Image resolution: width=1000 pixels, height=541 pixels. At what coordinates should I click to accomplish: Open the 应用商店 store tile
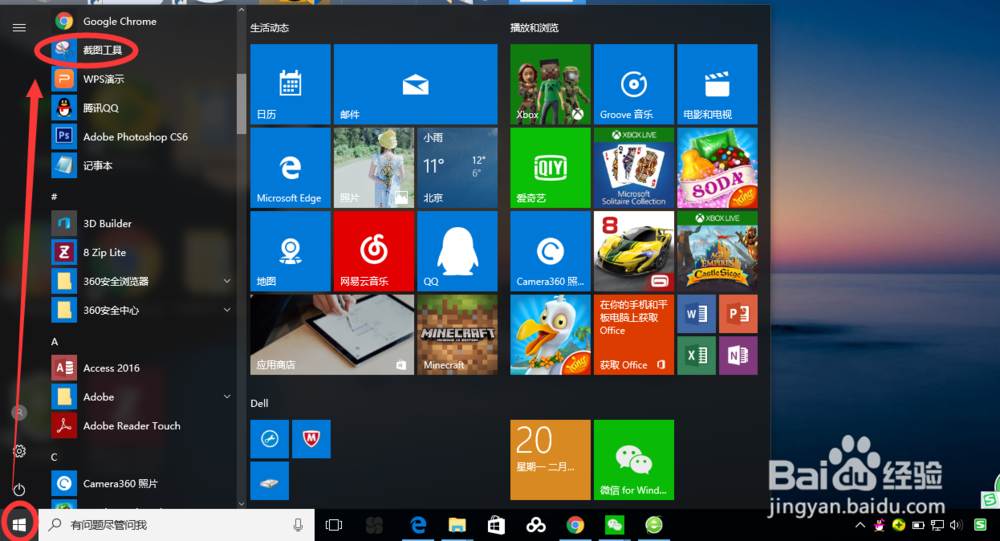click(332, 334)
